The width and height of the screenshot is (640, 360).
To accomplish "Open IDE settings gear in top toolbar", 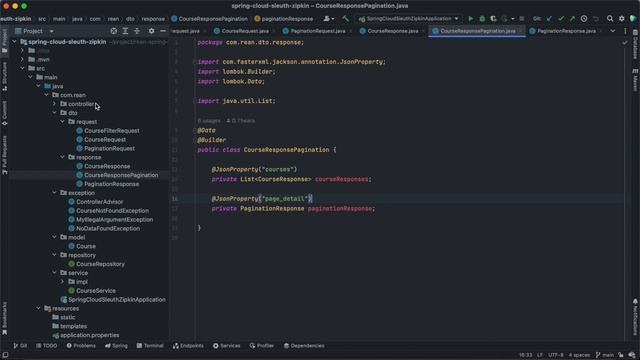I will (622, 19).
